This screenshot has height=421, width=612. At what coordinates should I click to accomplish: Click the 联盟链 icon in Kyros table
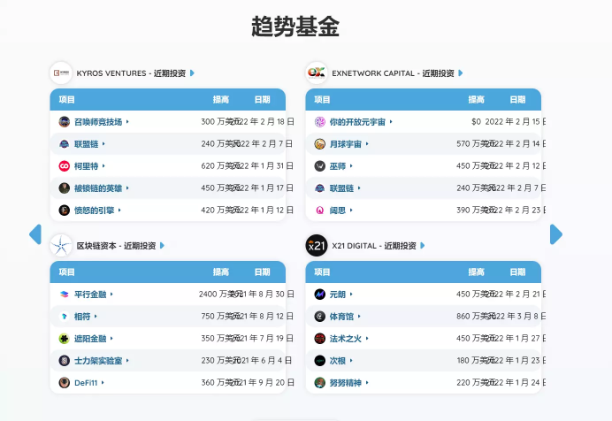64,144
